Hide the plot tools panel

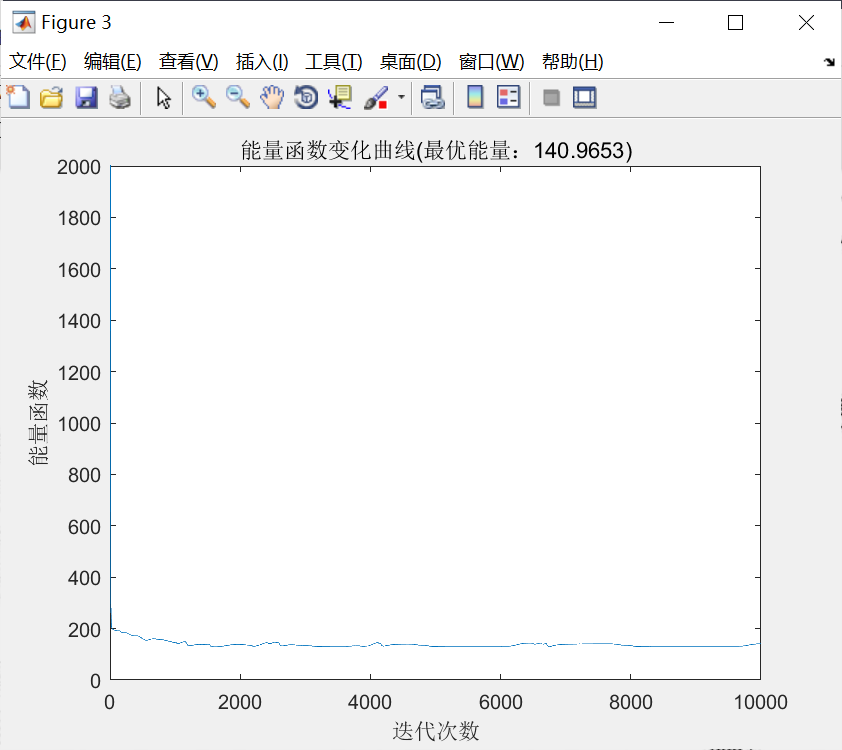tap(551, 97)
